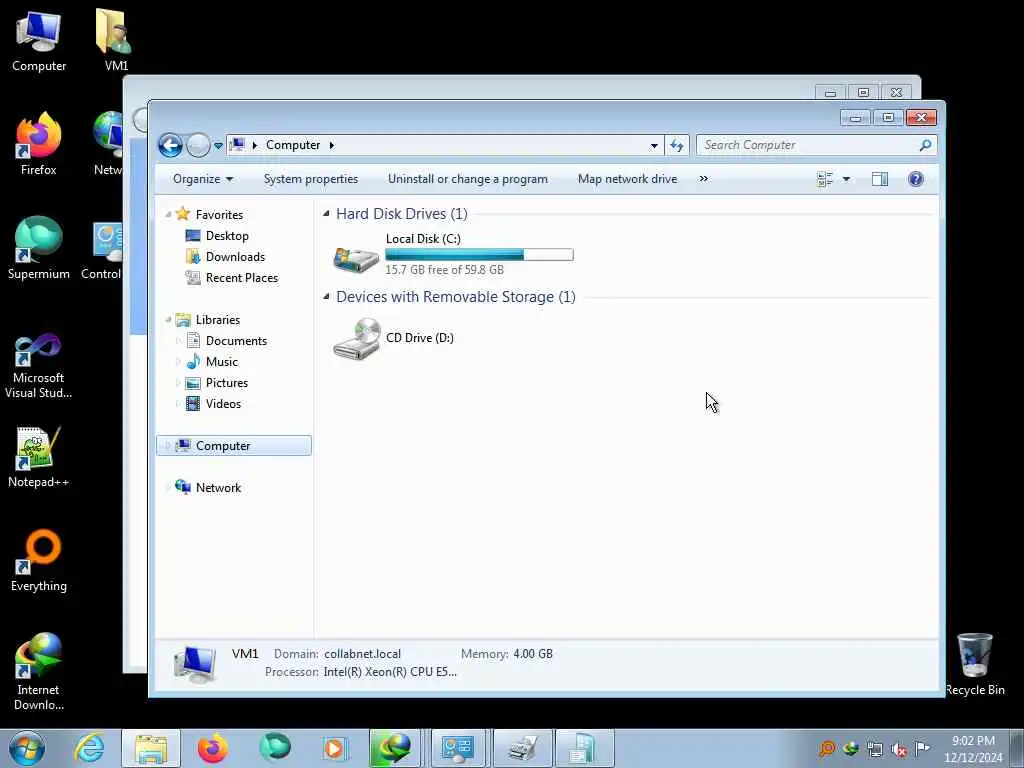
Task: Open System properties from the toolbar
Action: [311, 179]
